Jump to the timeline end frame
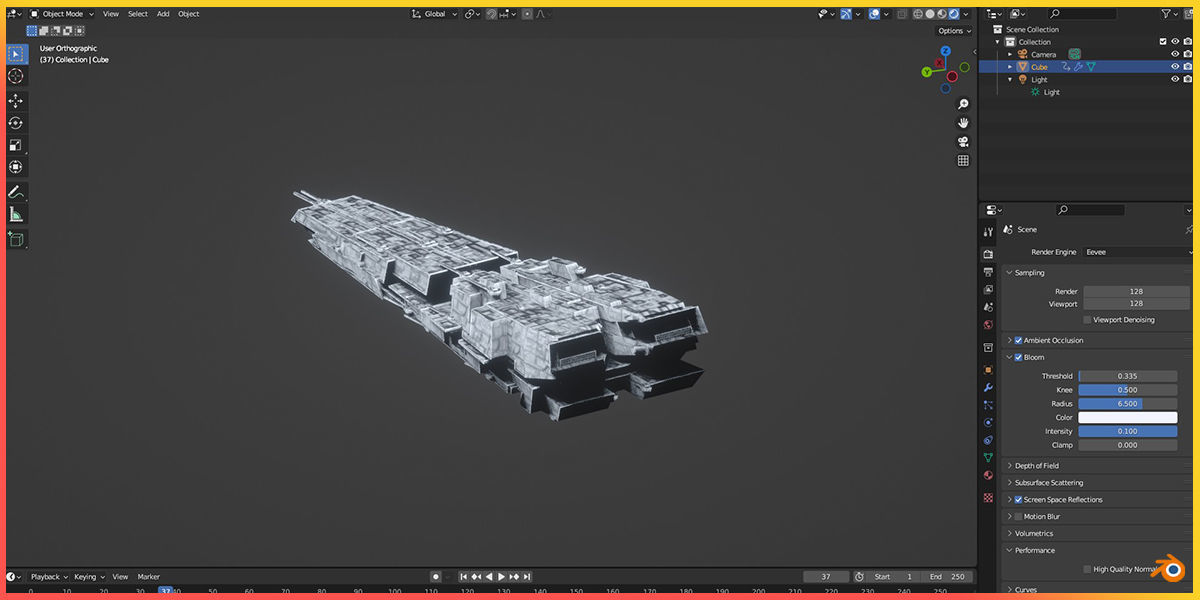The height and width of the screenshot is (600, 1200). [x=527, y=577]
